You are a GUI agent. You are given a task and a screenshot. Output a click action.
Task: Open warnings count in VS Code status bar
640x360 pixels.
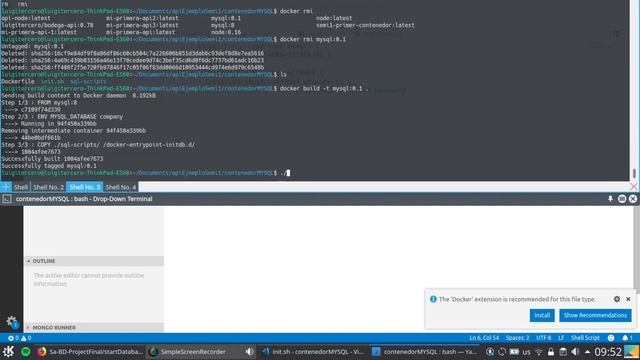click(x=26, y=338)
